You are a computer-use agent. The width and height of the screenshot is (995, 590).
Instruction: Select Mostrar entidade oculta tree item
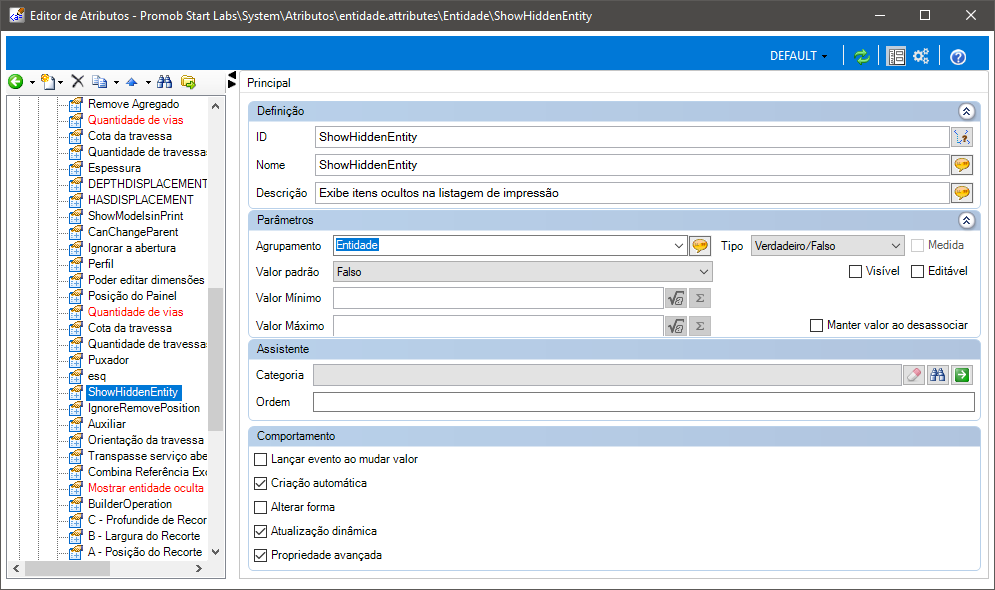coord(145,488)
